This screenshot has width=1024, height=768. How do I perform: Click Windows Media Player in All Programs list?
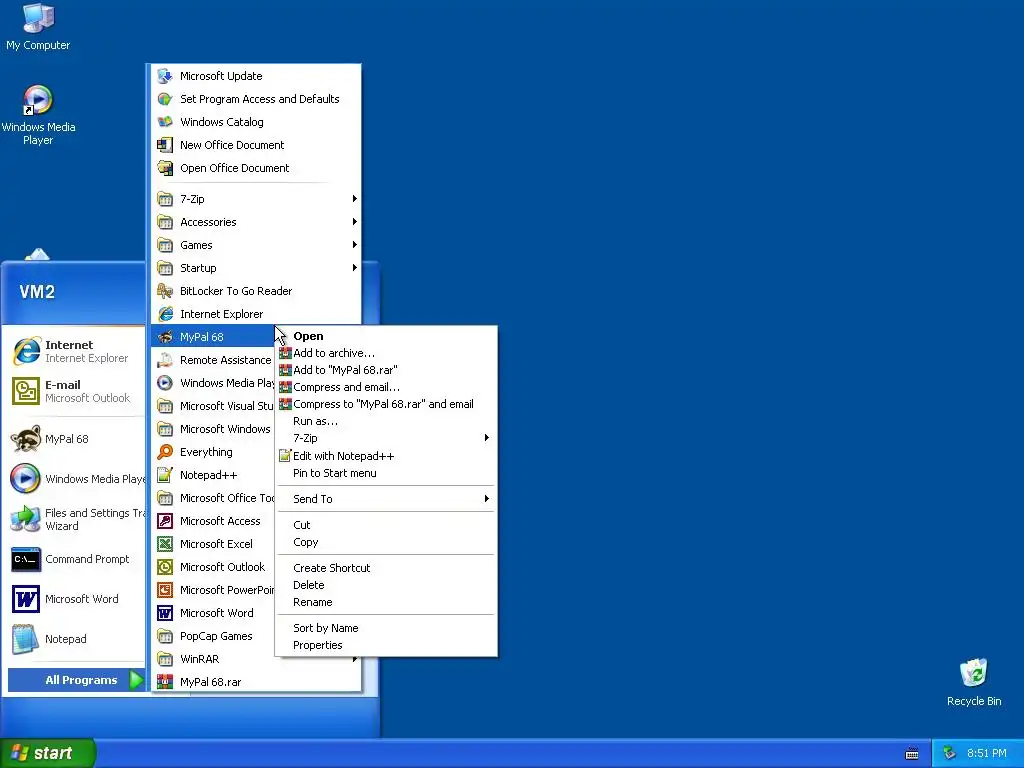[213, 383]
